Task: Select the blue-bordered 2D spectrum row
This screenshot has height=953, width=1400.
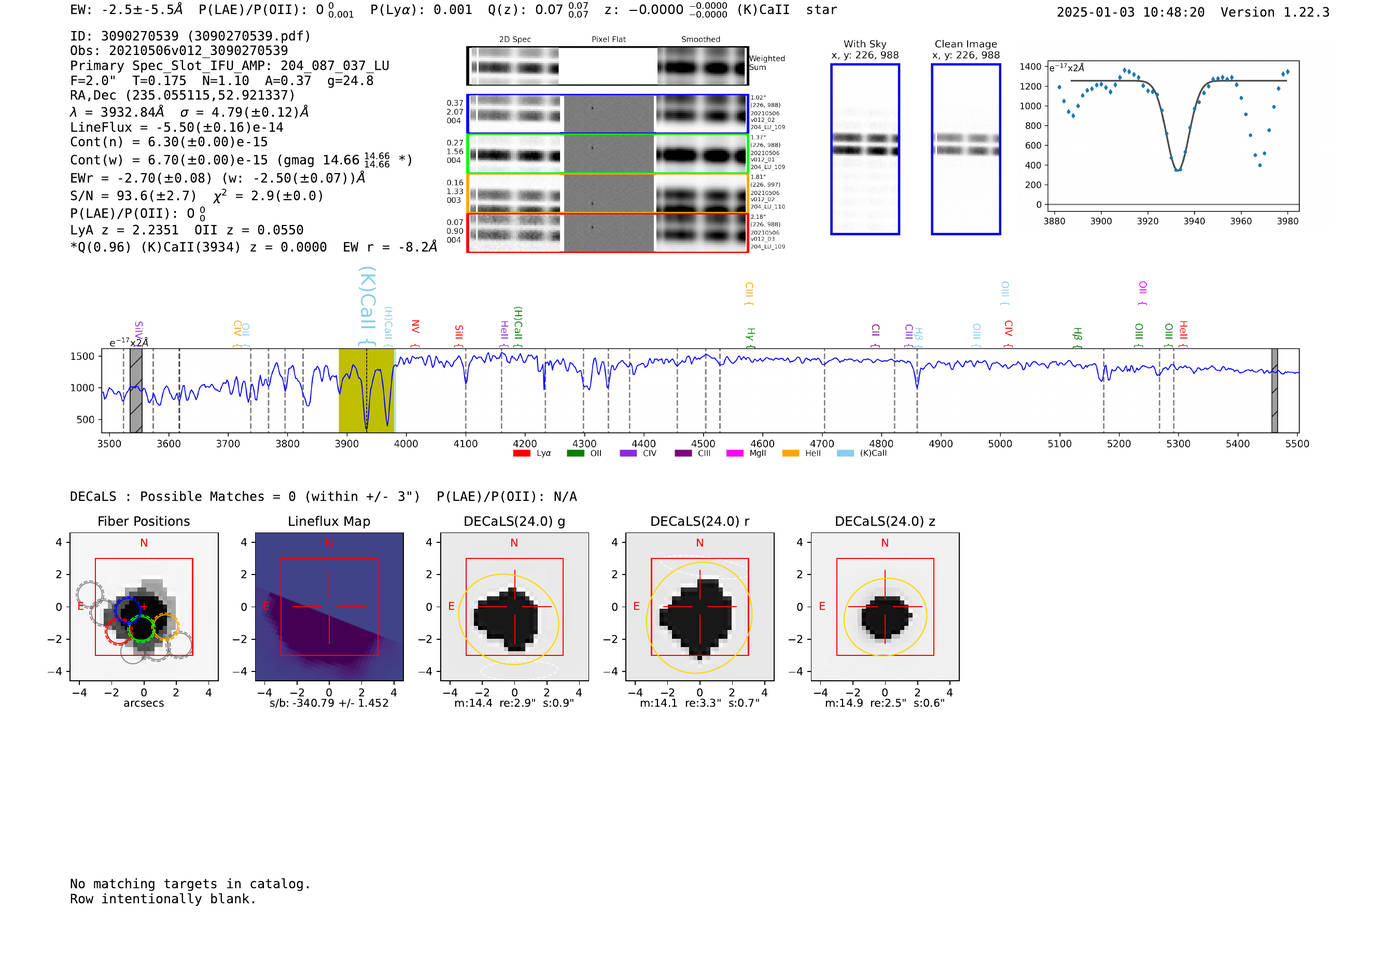Action: pyautogui.click(x=607, y=114)
